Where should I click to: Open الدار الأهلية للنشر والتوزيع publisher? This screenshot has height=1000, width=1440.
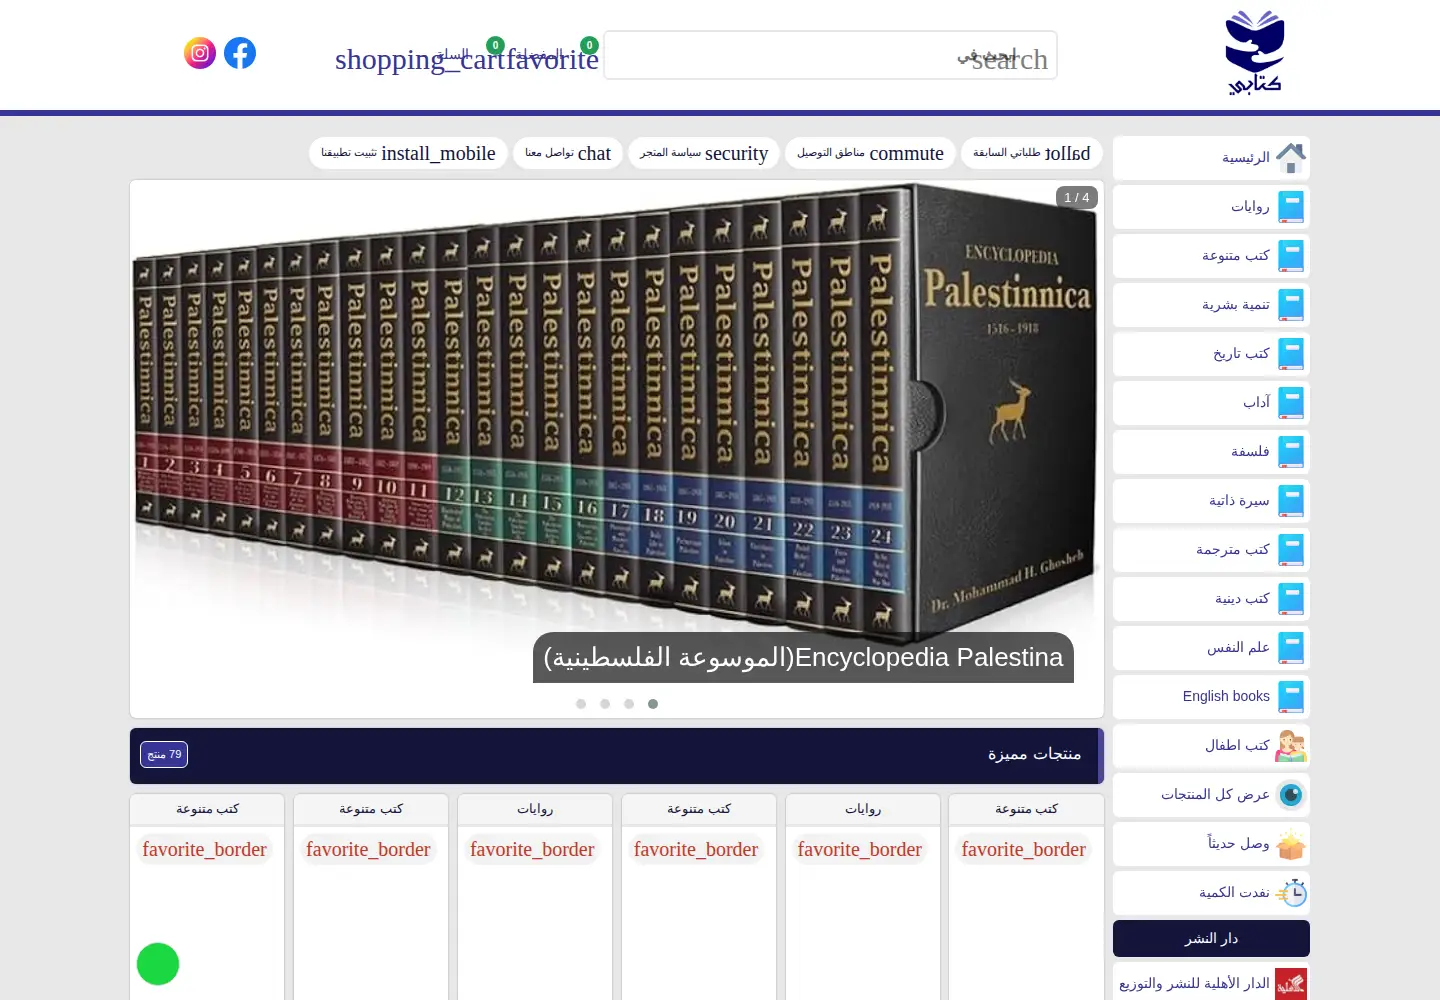(x=1211, y=984)
